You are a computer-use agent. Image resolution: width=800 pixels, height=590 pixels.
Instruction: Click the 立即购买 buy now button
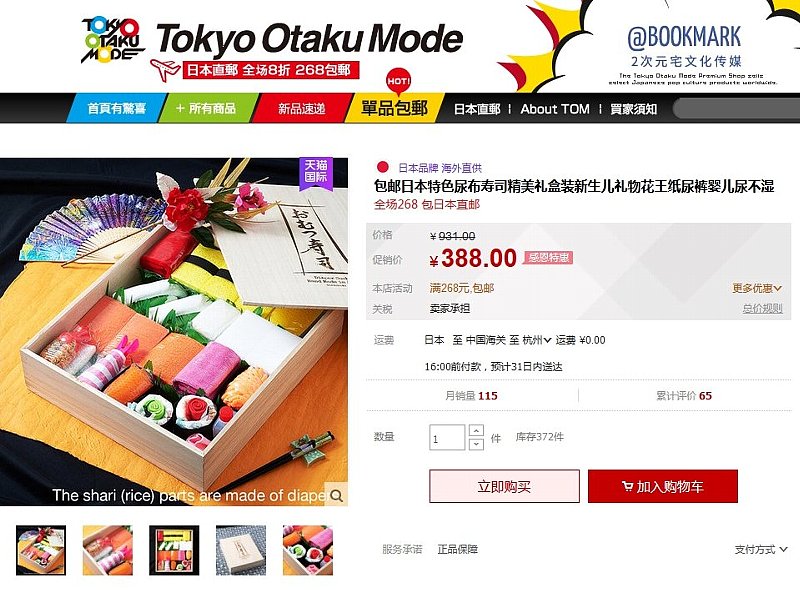504,486
